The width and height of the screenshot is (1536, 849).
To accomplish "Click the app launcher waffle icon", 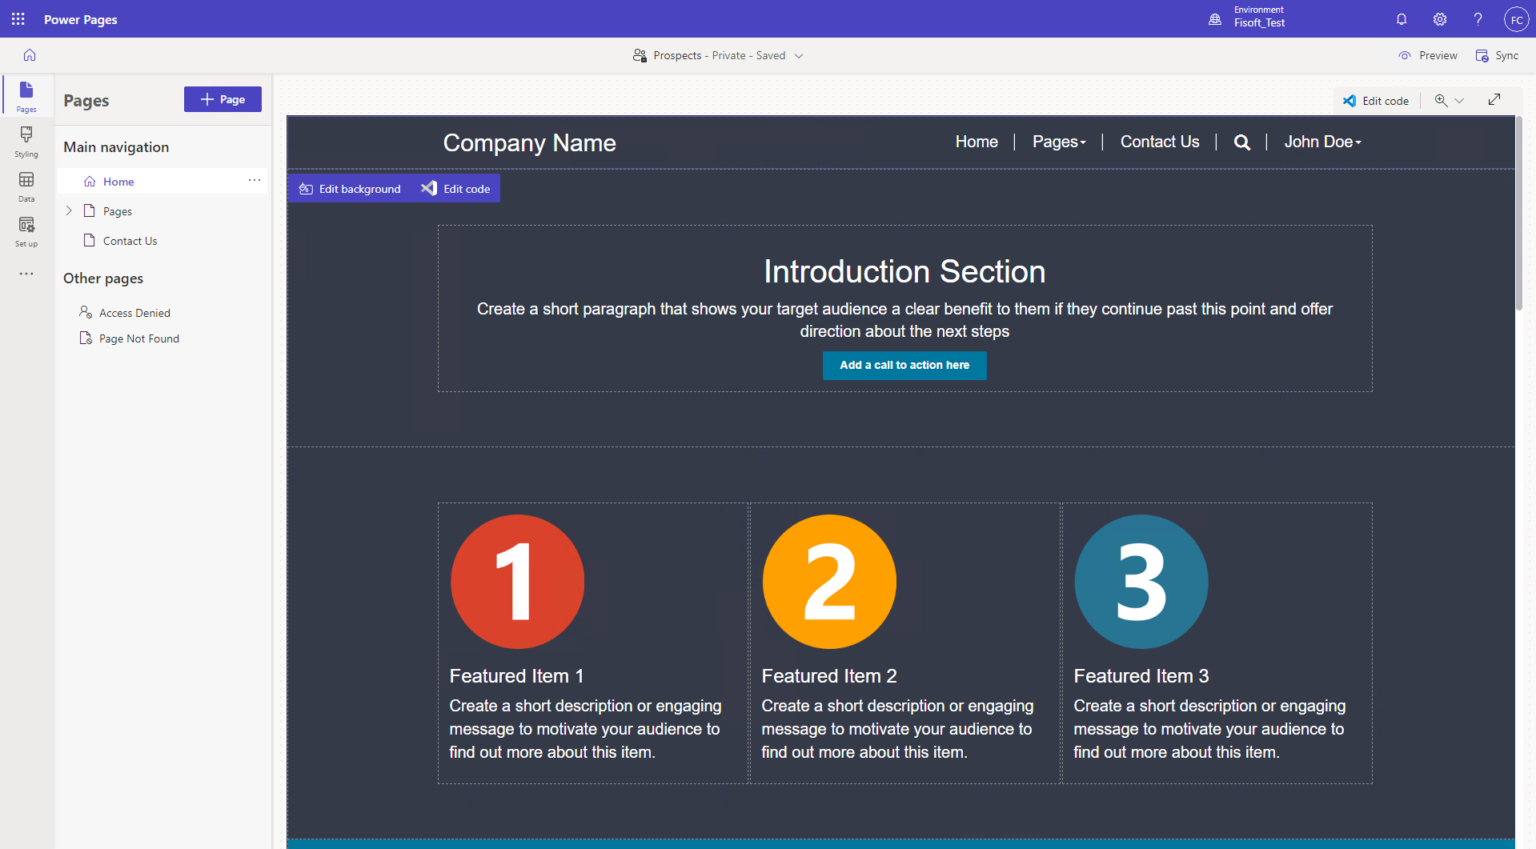I will coord(18,18).
